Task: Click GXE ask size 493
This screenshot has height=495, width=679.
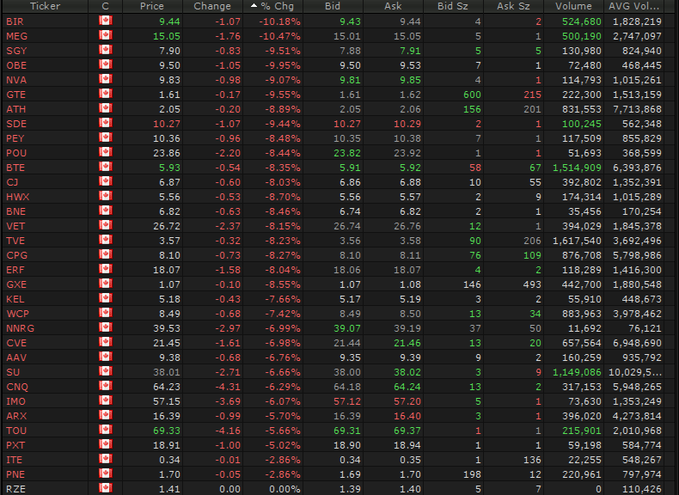Action: (532, 285)
